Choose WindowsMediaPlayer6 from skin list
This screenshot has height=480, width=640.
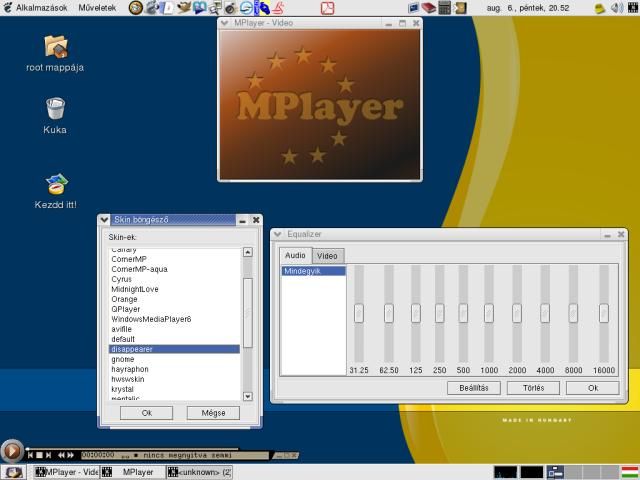click(x=151, y=319)
